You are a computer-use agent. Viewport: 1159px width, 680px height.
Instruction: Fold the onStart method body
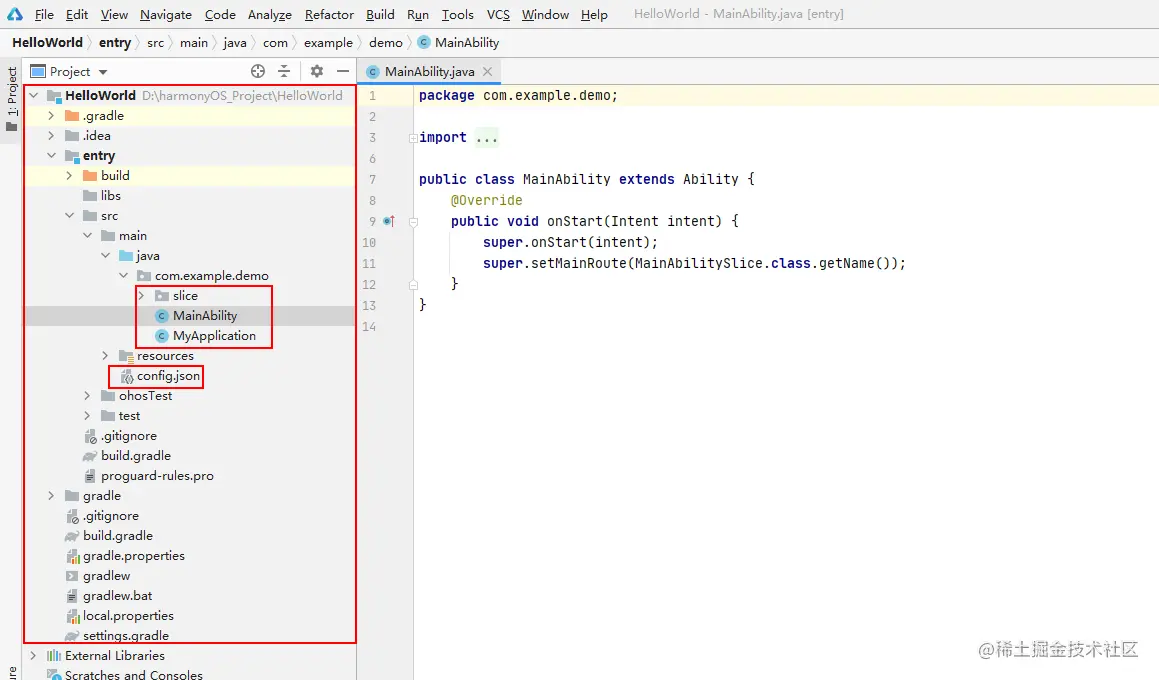tap(413, 221)
